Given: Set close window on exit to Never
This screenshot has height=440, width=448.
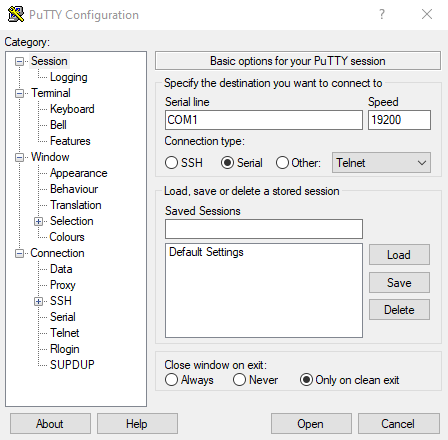Looking at the screenshot, I should point(240,380).
